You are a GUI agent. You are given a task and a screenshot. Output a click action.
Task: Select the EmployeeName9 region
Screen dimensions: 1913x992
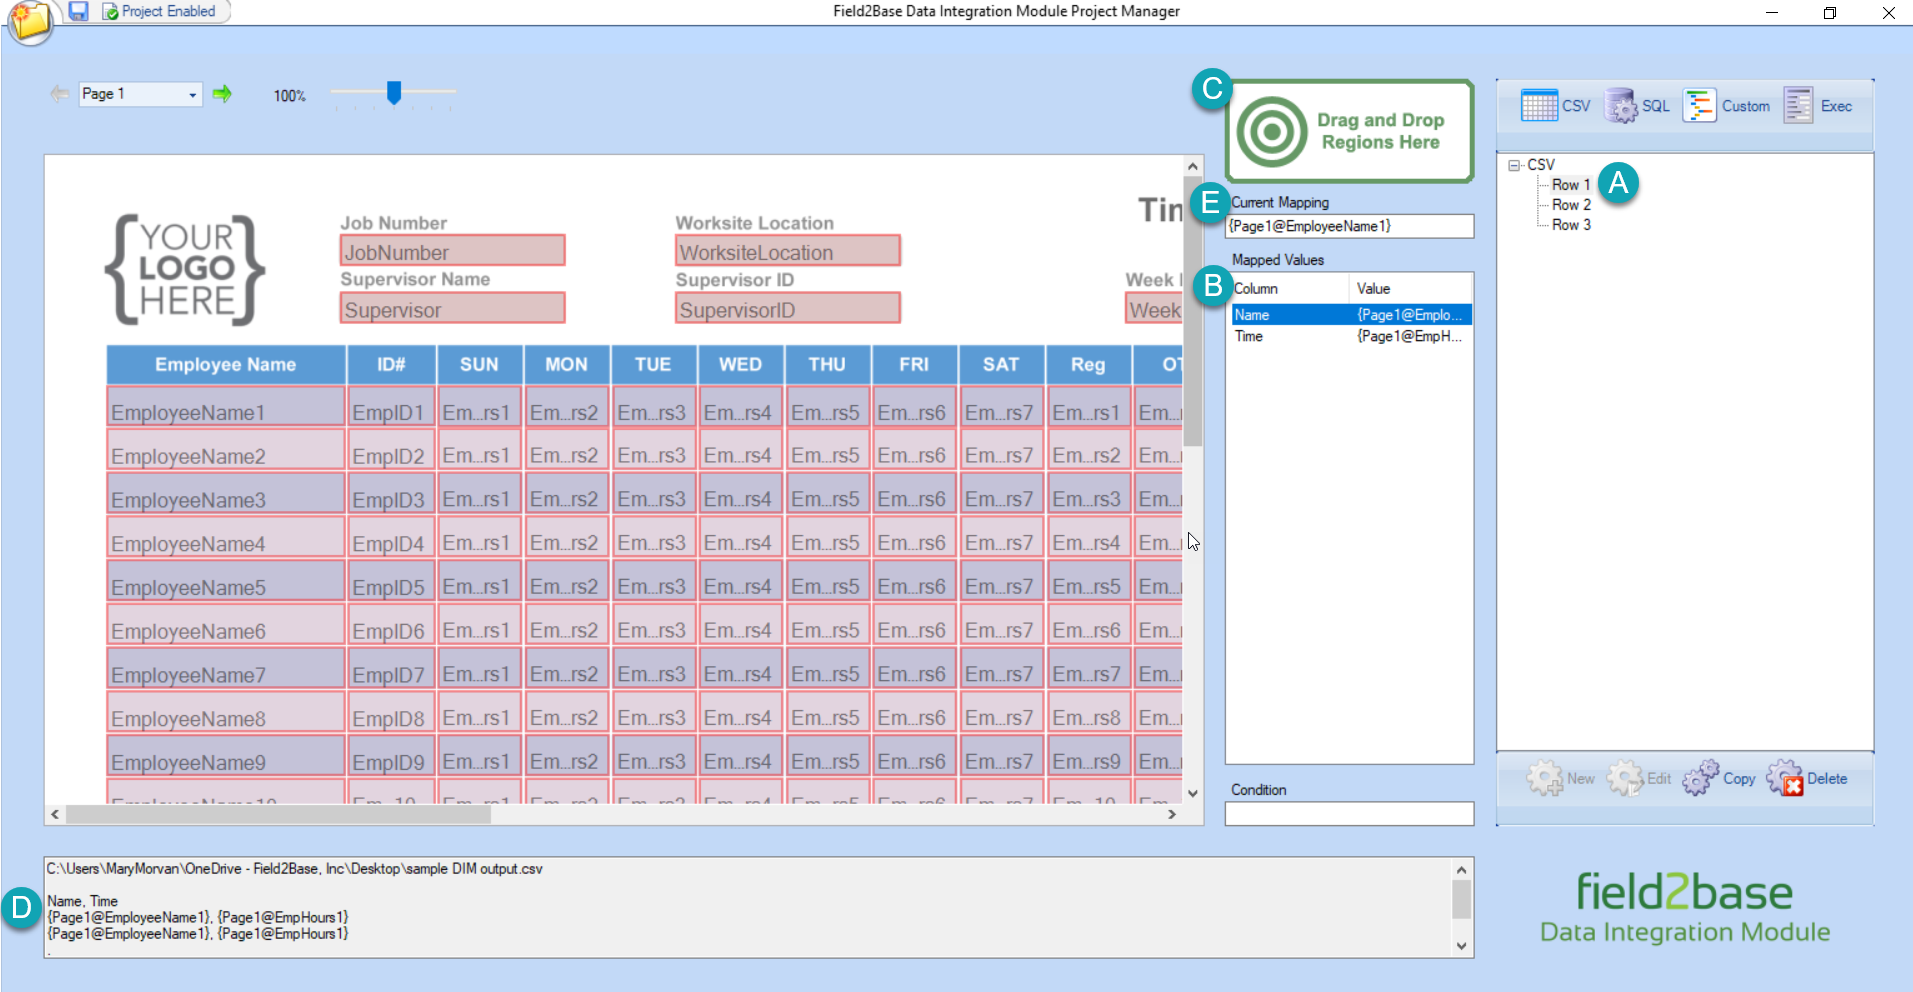(226, 757)
